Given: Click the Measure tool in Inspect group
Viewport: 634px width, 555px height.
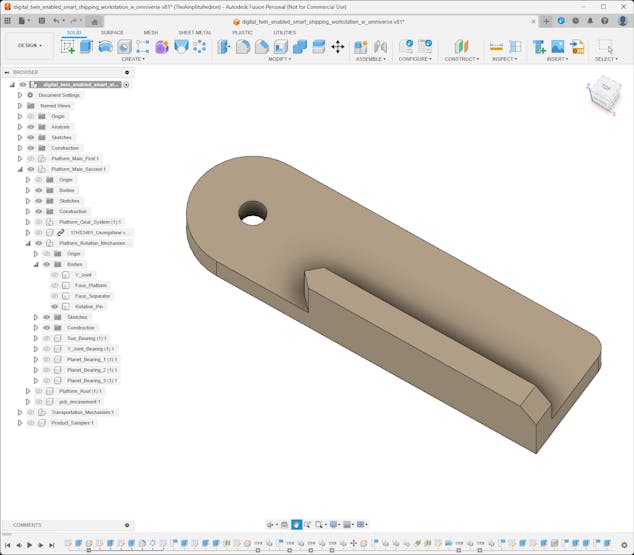Looking at the screenshot, I should (496, 46).
